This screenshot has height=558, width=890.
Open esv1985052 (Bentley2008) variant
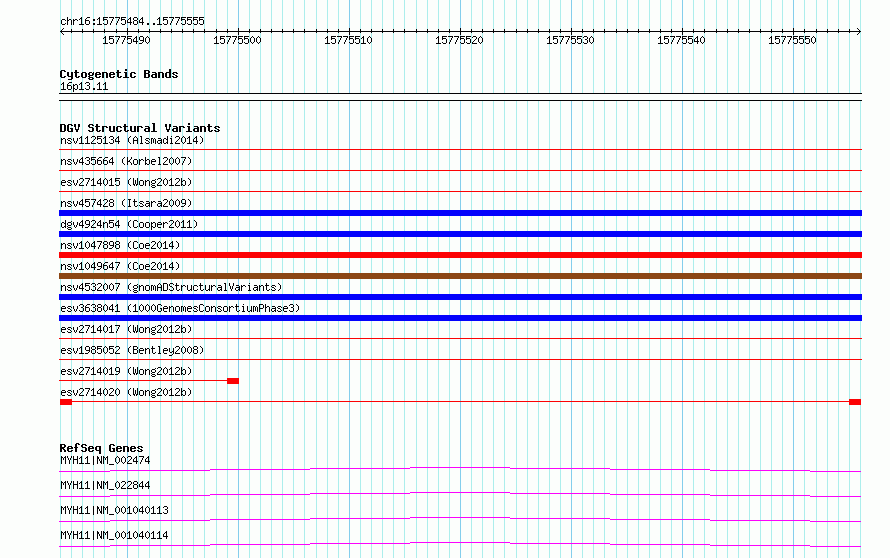[x=132, y=350]
